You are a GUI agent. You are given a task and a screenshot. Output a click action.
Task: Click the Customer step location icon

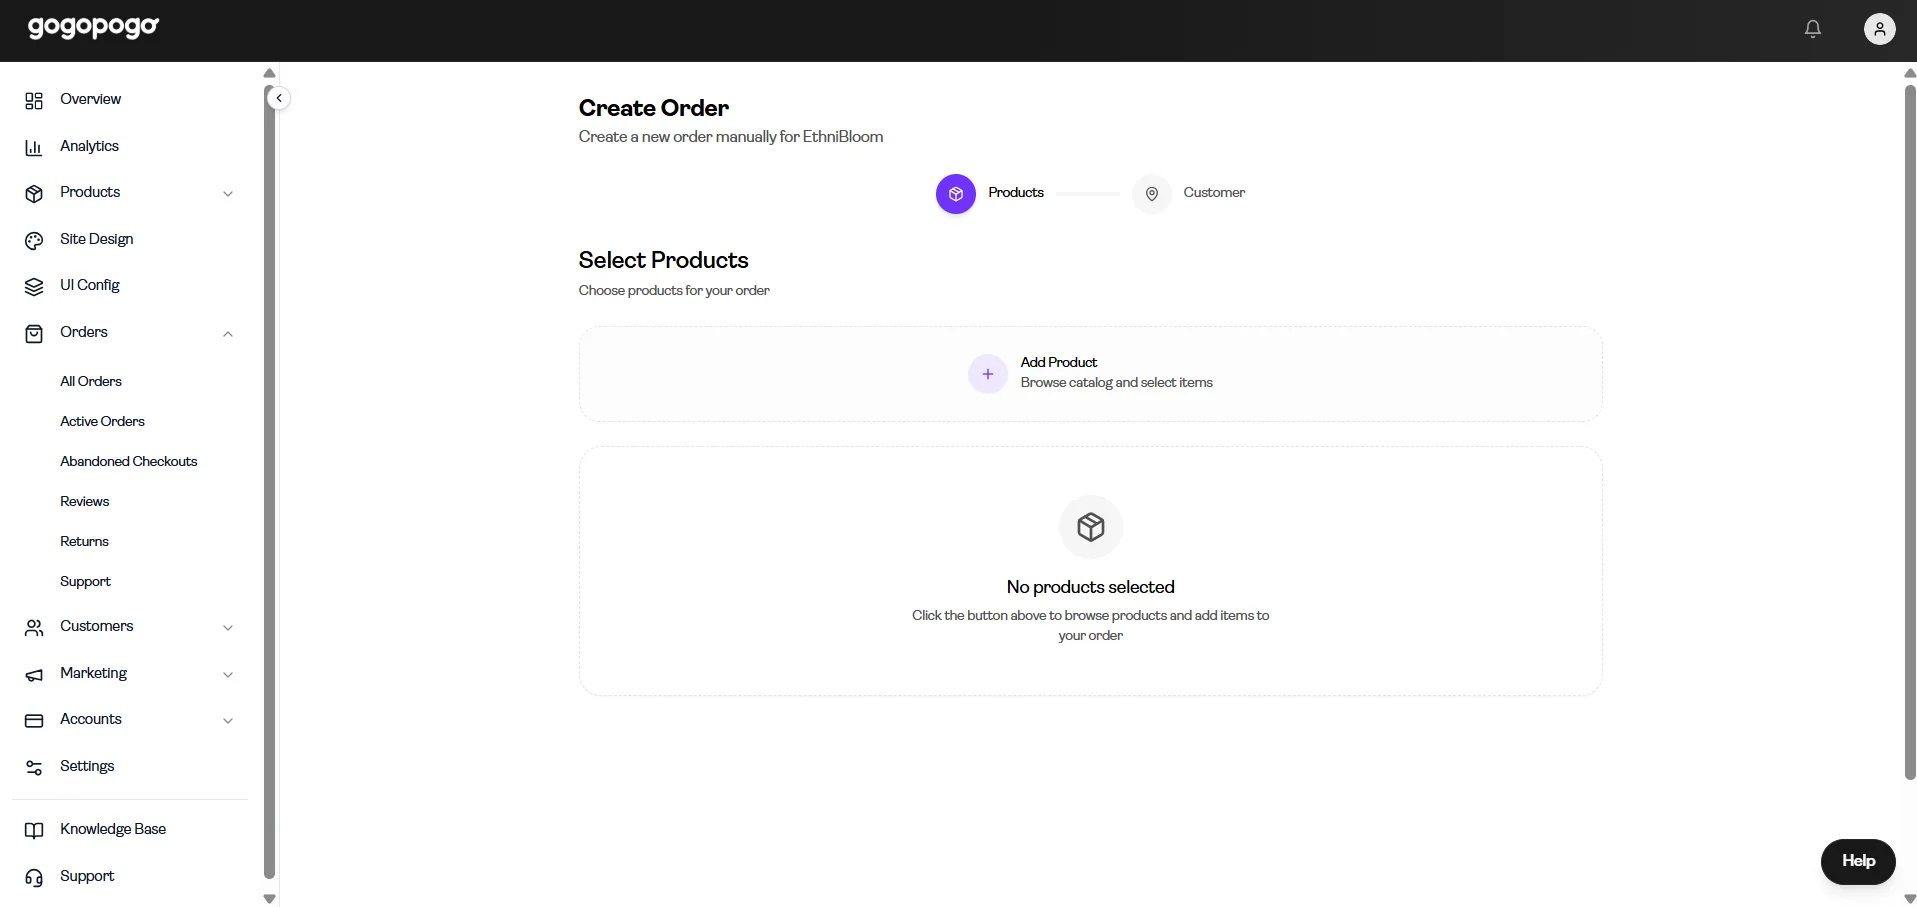[x=1151, y=194]
